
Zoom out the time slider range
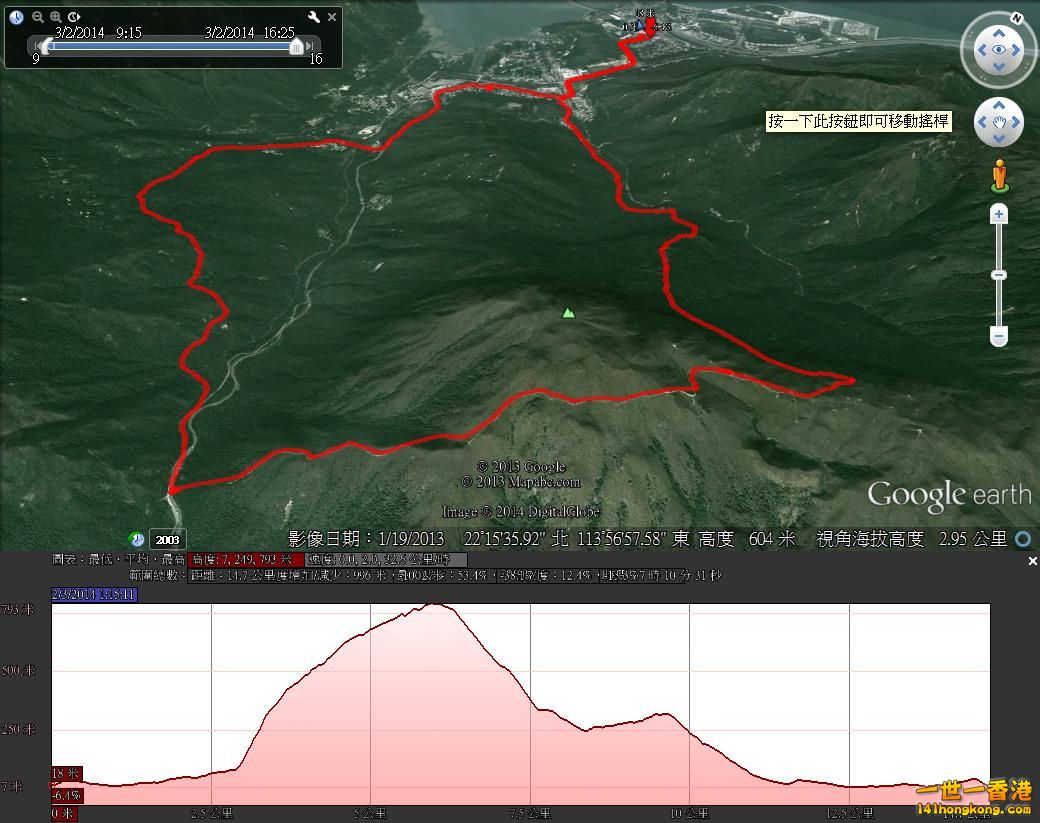click(38, 17)
